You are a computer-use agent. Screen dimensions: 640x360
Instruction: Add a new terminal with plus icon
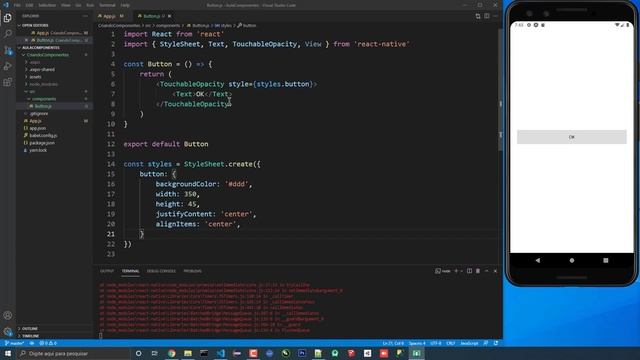(x=456, y=271)
